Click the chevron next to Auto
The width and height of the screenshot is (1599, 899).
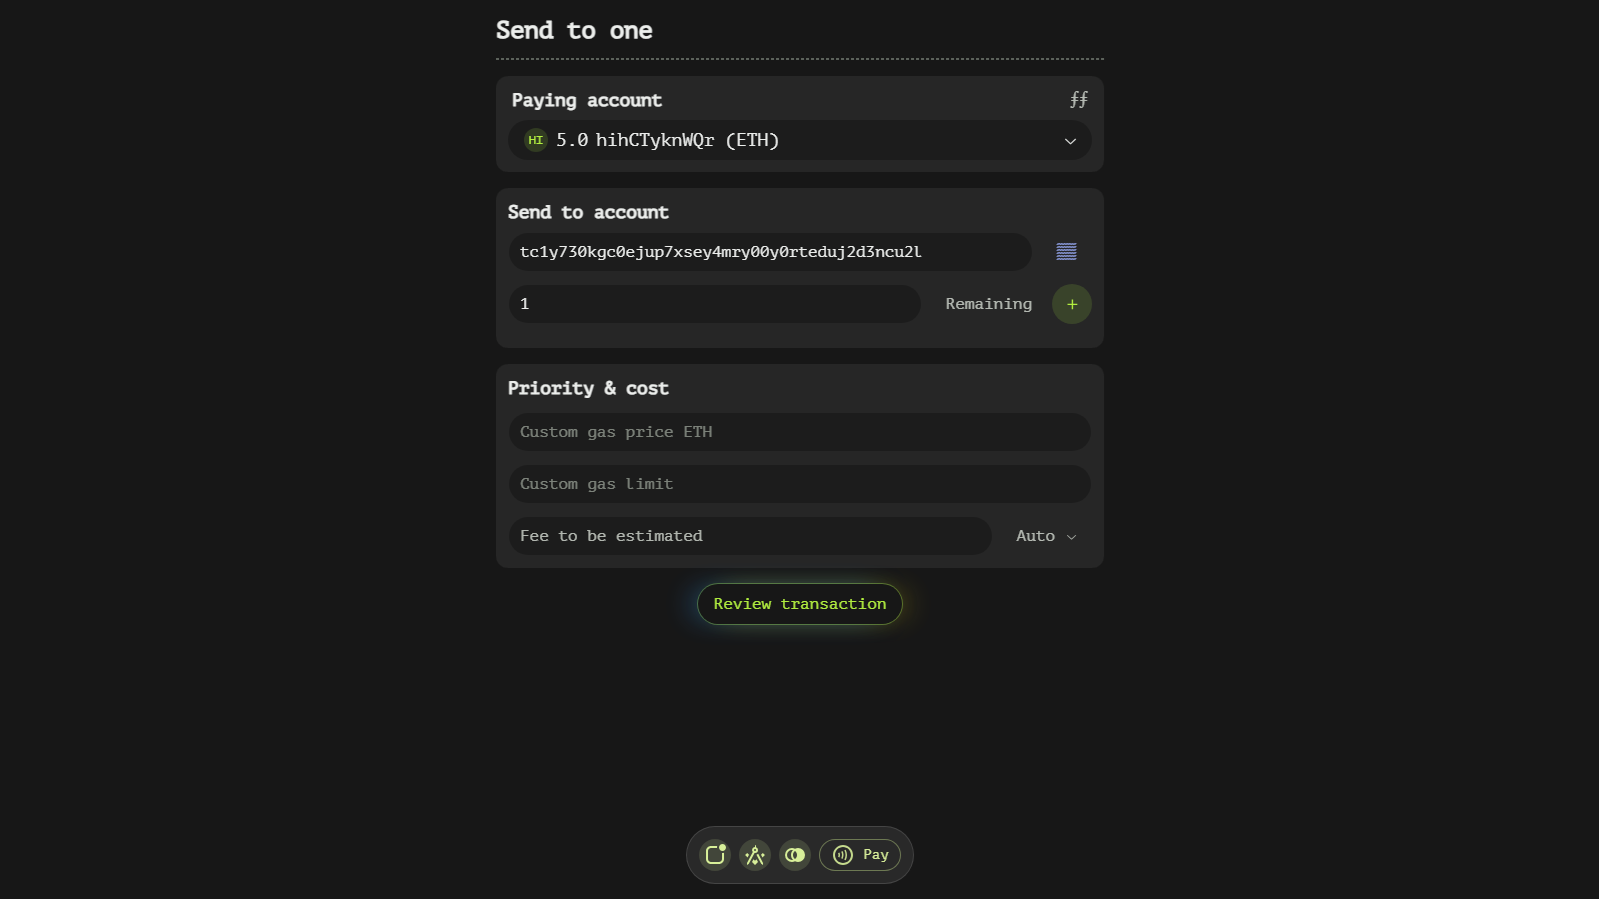tap(1072, 537)
